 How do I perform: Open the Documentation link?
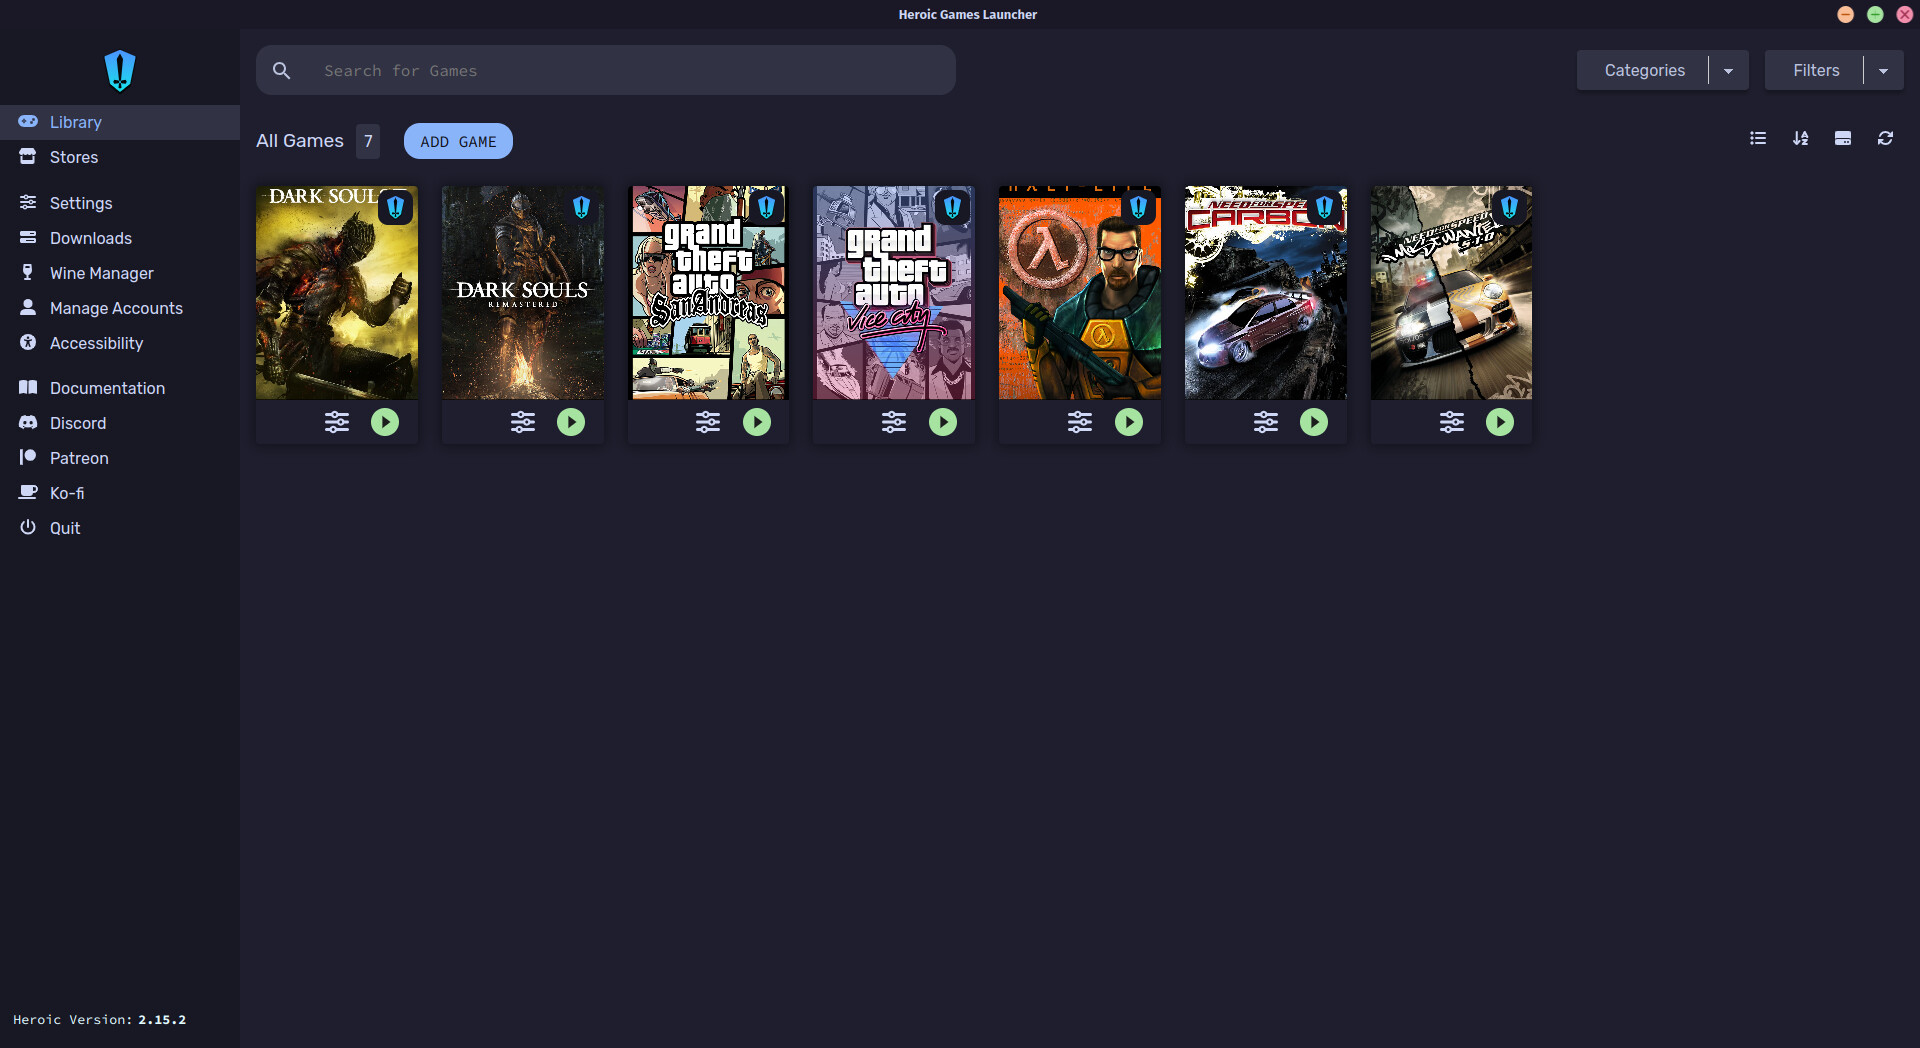click(120, 388)
